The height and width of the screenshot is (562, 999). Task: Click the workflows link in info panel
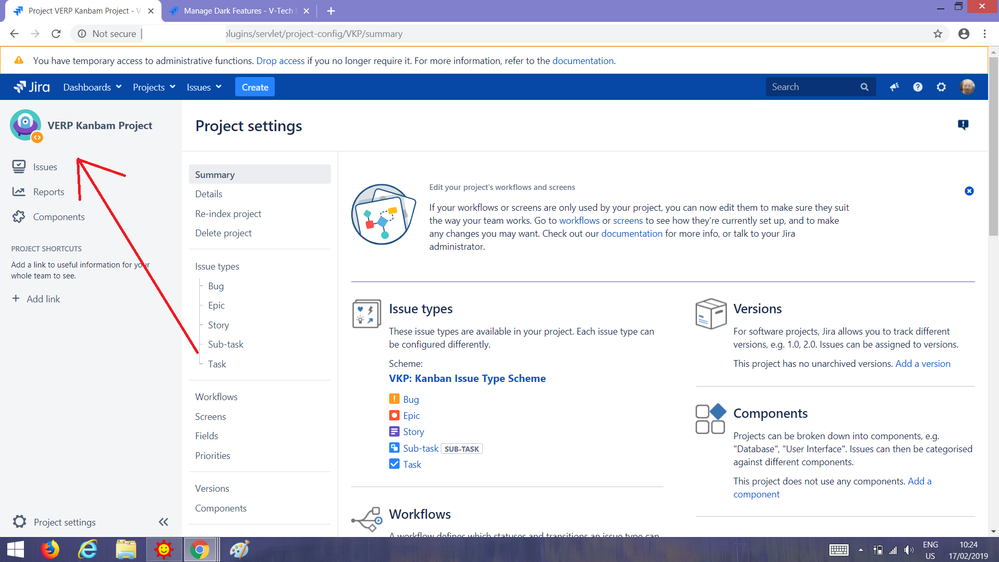click(579, 220)
